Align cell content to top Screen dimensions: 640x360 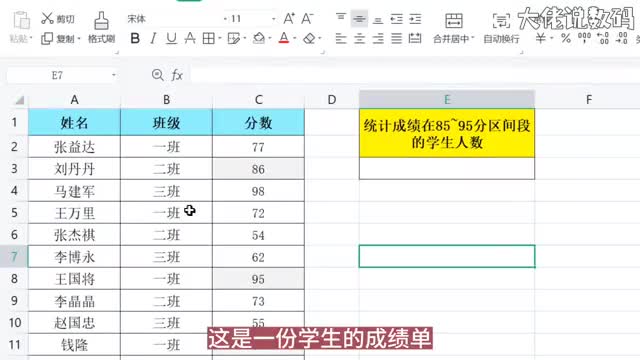click(341, 18)
